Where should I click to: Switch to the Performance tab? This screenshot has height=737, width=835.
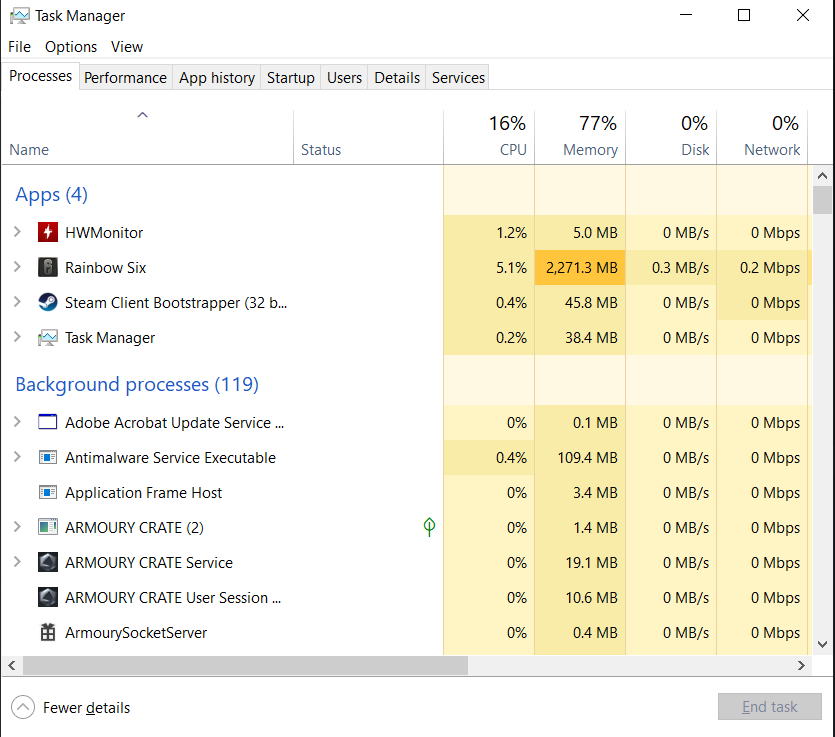(x=126, y=78)
